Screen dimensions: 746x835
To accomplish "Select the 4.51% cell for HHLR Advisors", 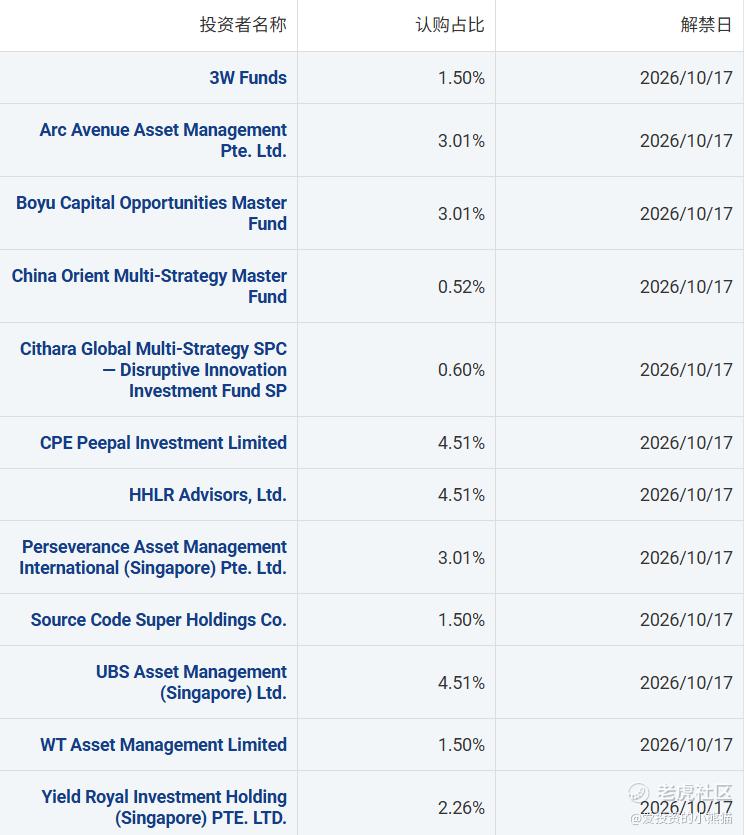I will point(461,495).
